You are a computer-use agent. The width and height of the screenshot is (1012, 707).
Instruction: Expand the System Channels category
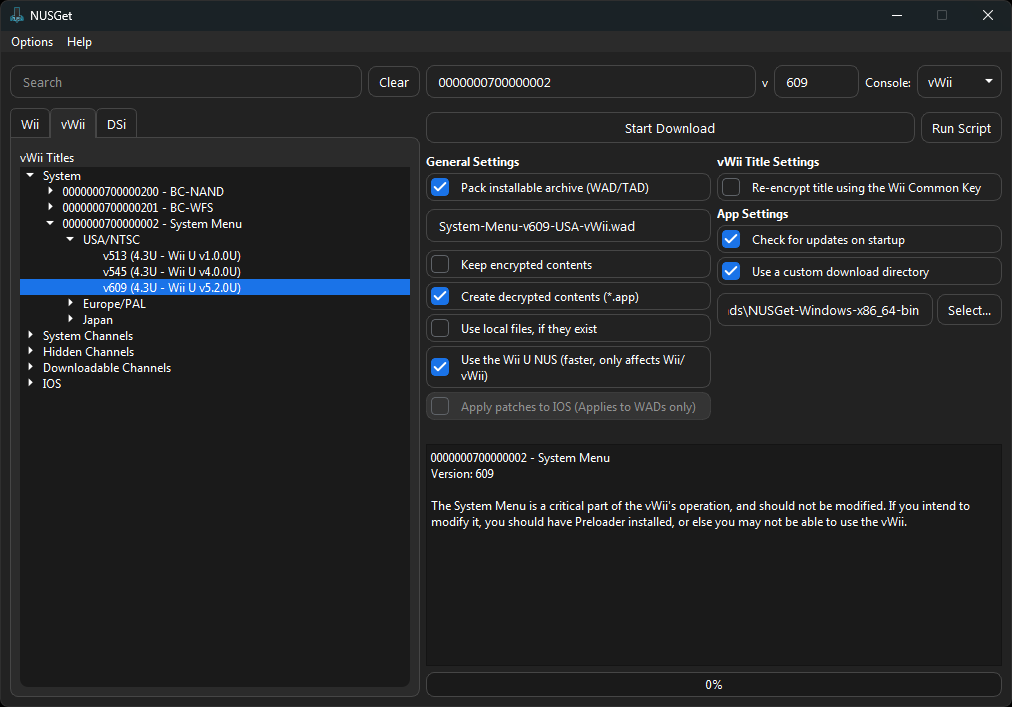point(31,336)
